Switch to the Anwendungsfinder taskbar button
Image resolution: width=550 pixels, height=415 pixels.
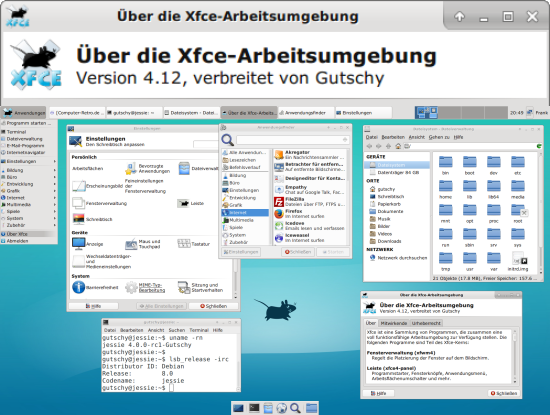point(306,113)
